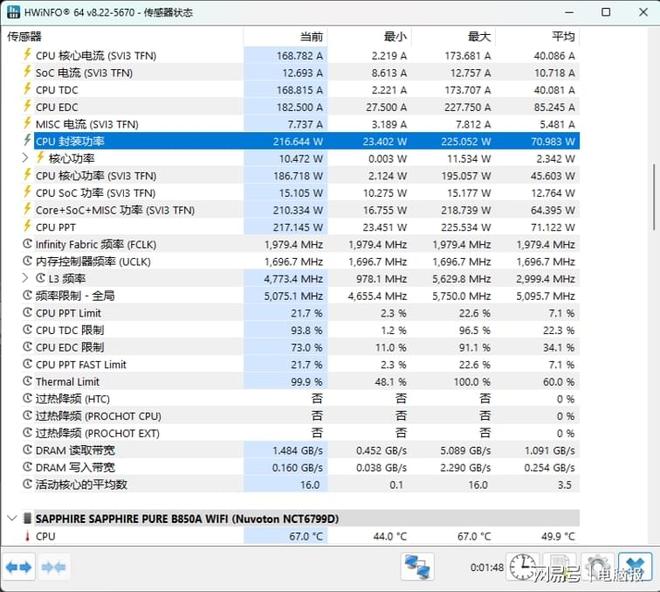Click the greyed collapse-columns arrows button
Viewport: 660px width, 592px height.
53,568
